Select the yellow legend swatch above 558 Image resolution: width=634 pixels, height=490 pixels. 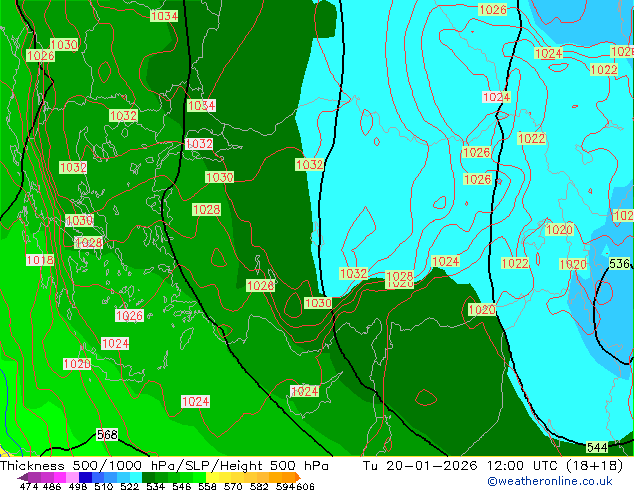coord(212,477)
